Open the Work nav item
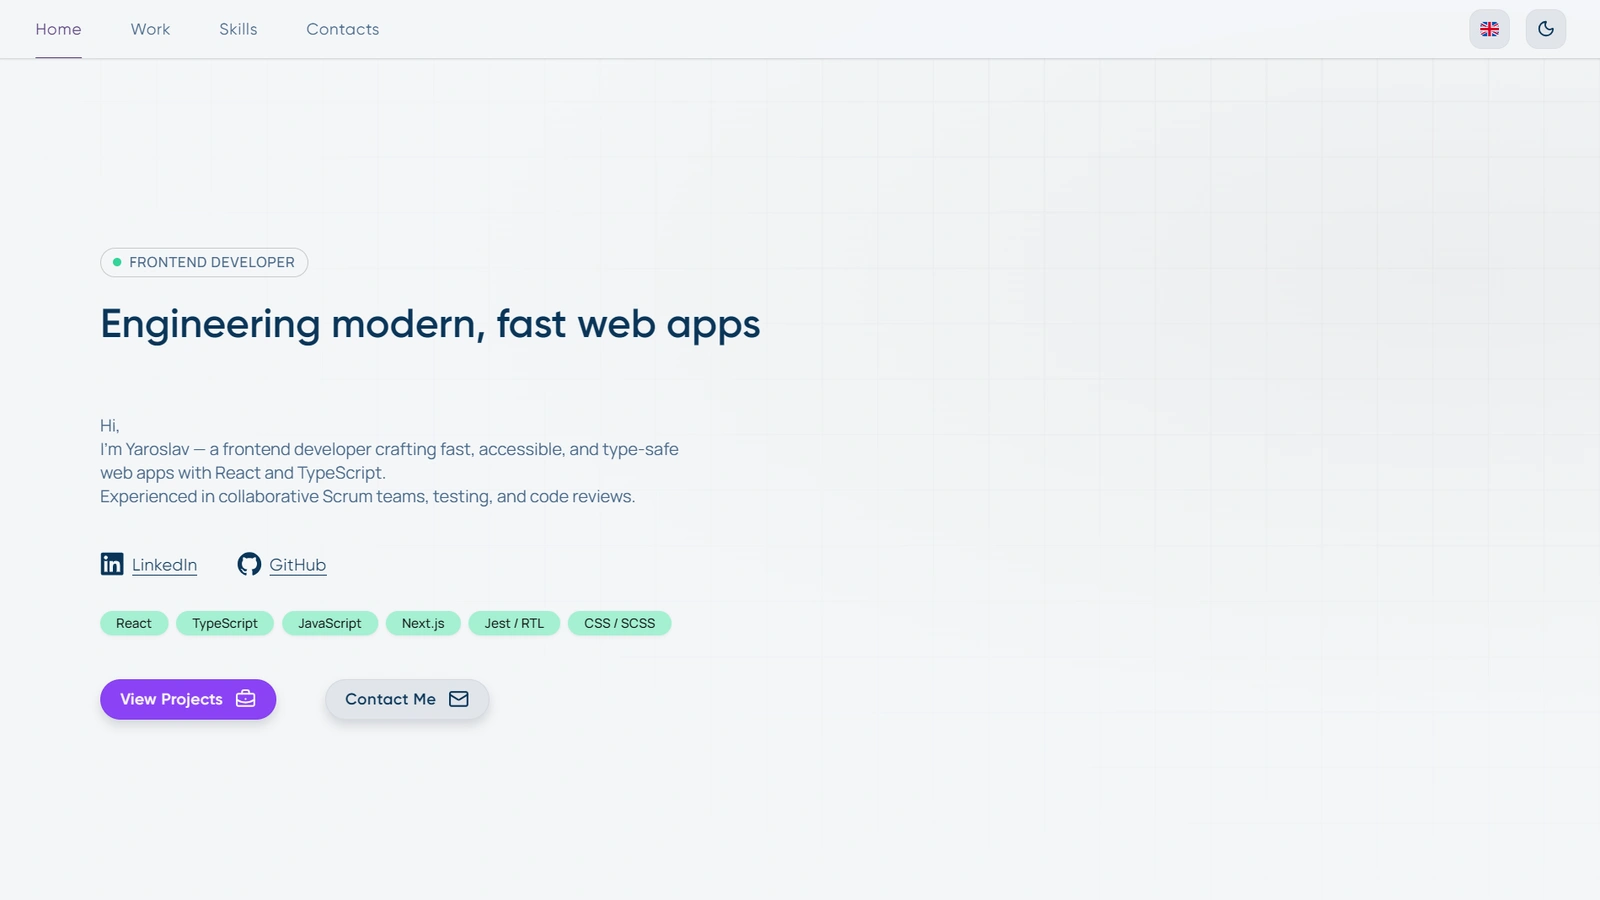Viewport: 1600px width, 900px height. click(x=150, y=29)
